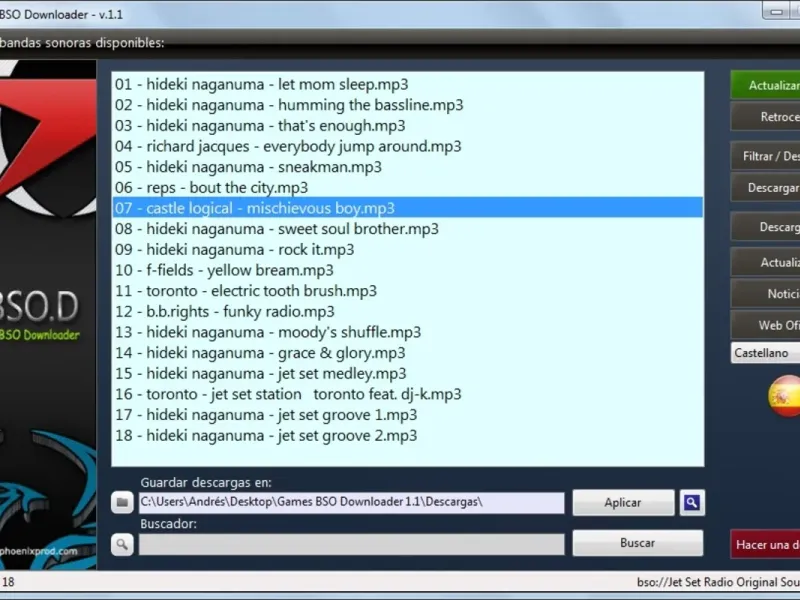Select track 03 that's enough.mp3
This screenshot has height=600, width=800.
coord(407,126)
